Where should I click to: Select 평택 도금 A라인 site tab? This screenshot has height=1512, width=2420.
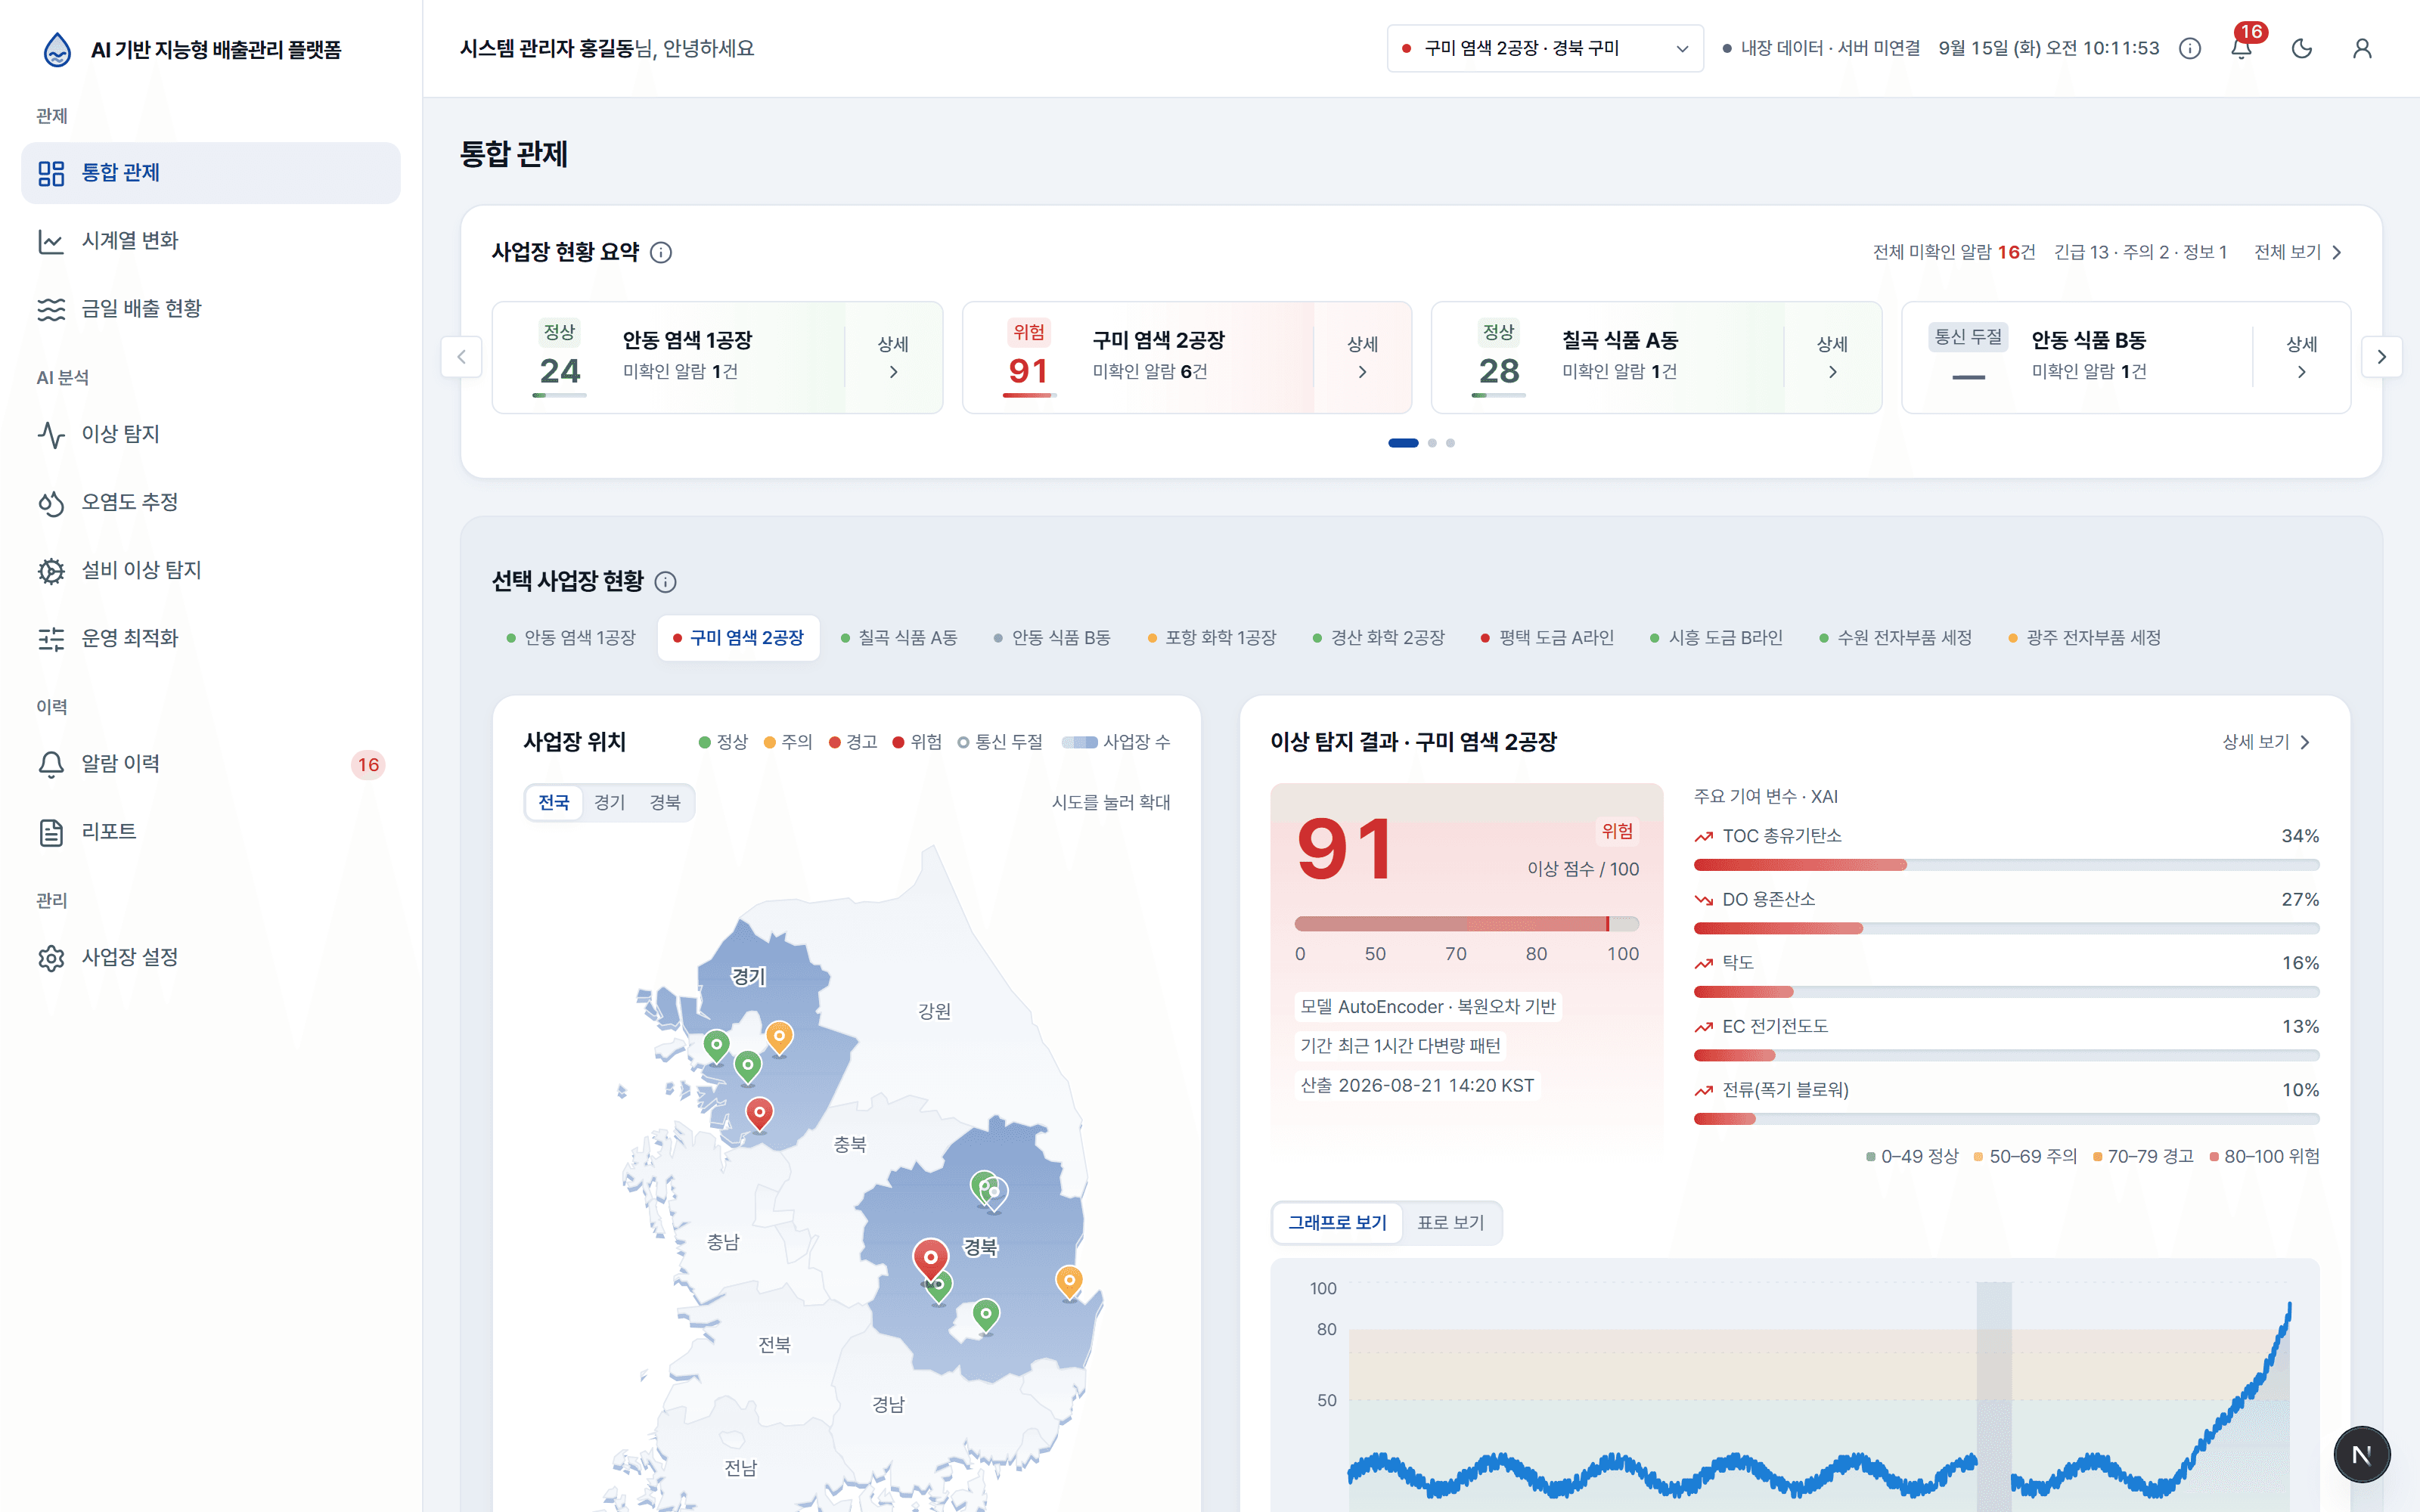[x=1547, y=638]
